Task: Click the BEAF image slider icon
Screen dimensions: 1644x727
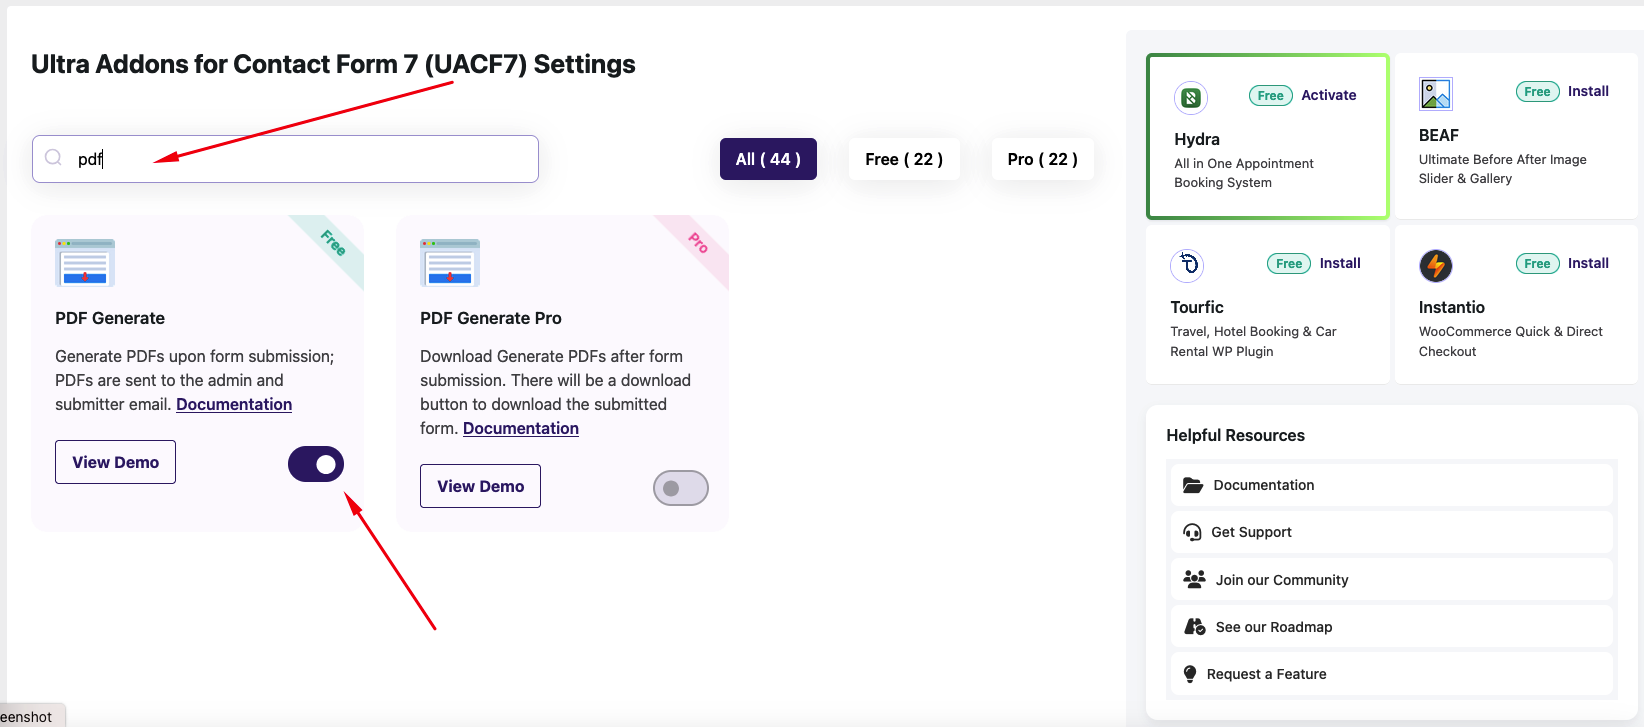Action: click(x=1436, y=94)
